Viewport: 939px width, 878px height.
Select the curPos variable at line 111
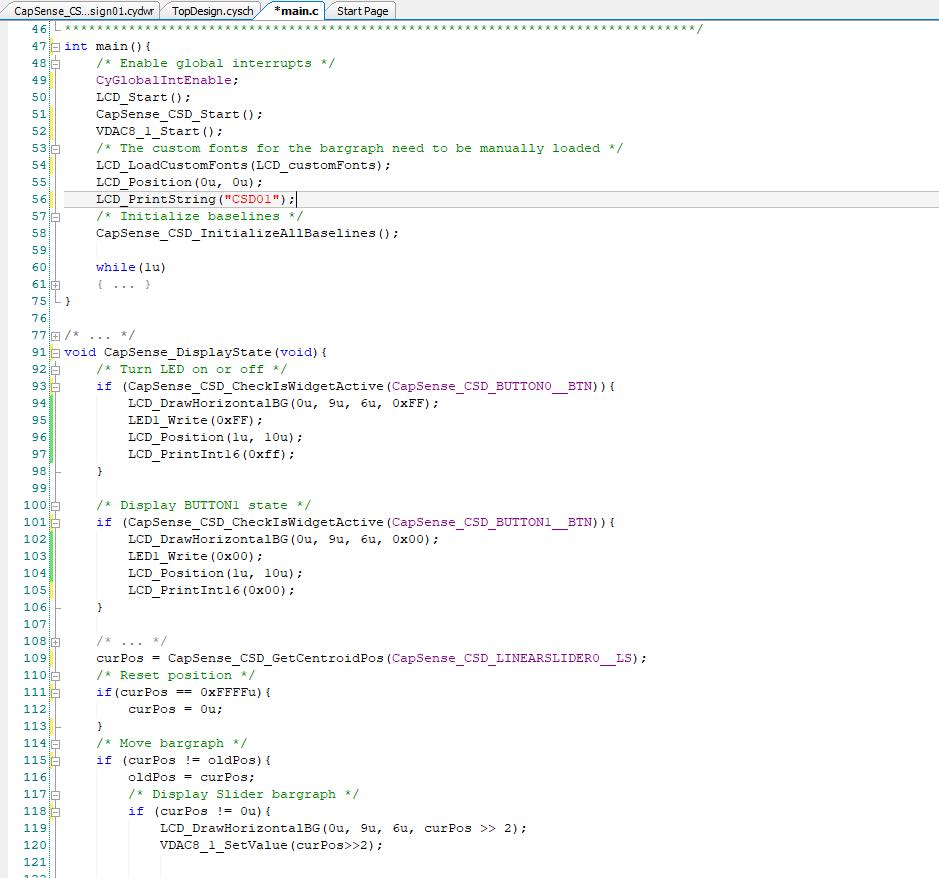(x=143, y=691)
